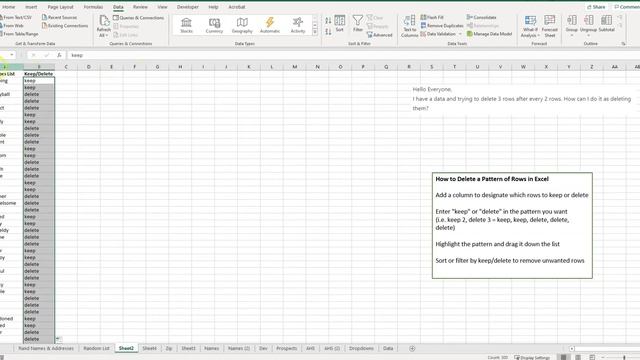
Task: Select the Automatic data type
Action: (x=270, y=25)
